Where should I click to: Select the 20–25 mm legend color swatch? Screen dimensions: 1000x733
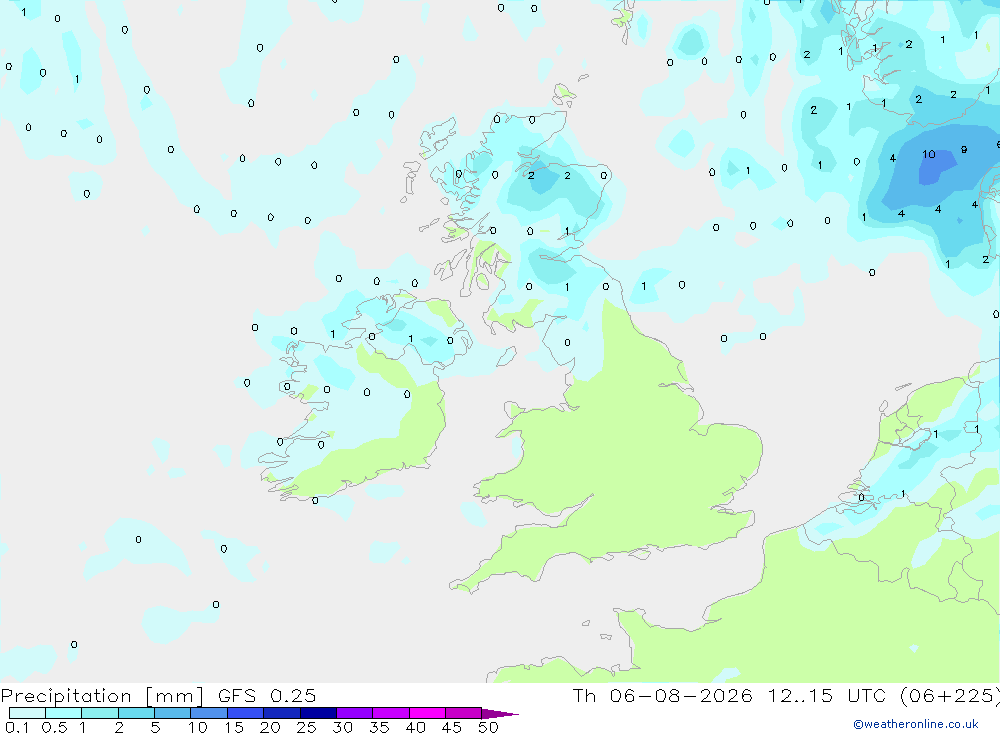click(x=281, y=713)
